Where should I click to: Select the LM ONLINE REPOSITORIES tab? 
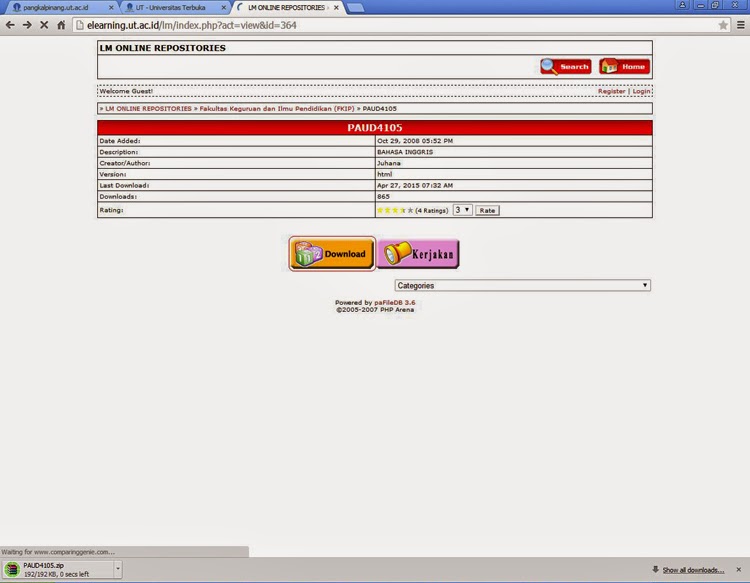pyautogui.click(x=286, y=8)
